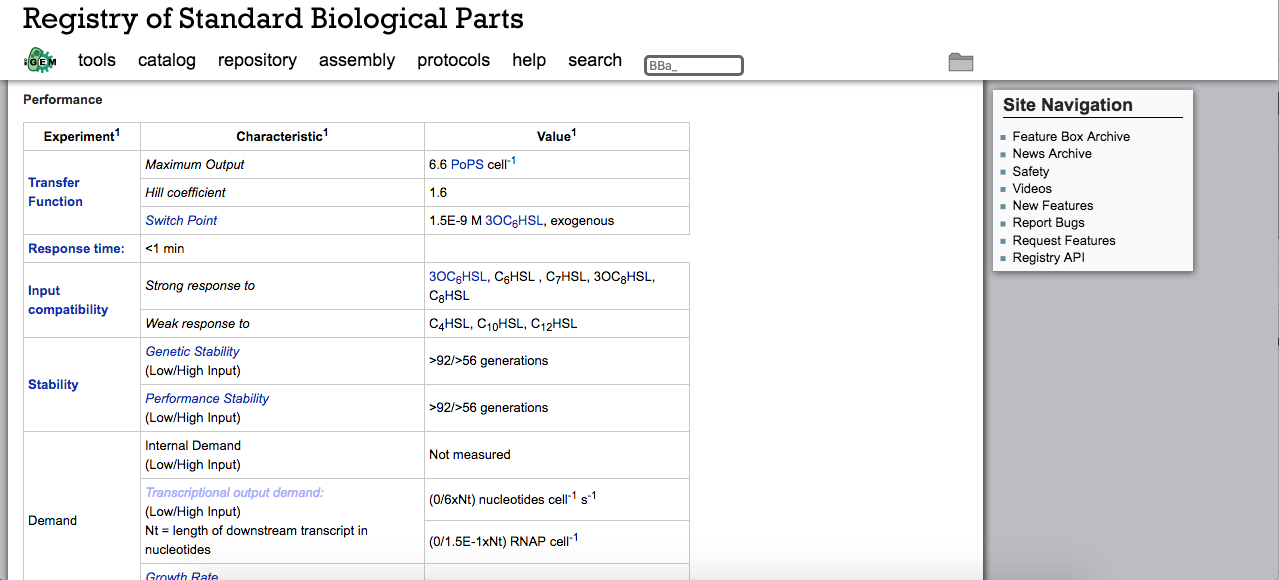Open the folder icon in header
The image size is (1279, 580).
pyautogui.click(x=960, y=62)
